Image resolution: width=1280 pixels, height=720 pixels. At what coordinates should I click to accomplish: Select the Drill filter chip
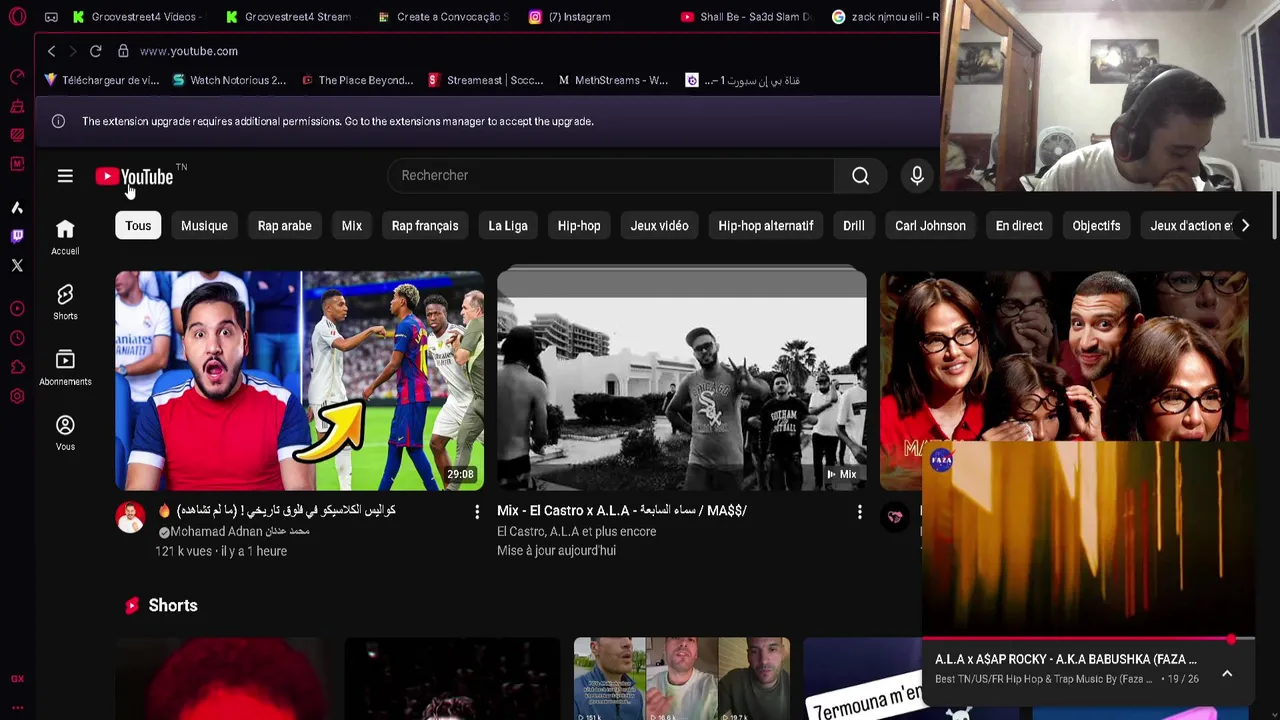(854, 226)
